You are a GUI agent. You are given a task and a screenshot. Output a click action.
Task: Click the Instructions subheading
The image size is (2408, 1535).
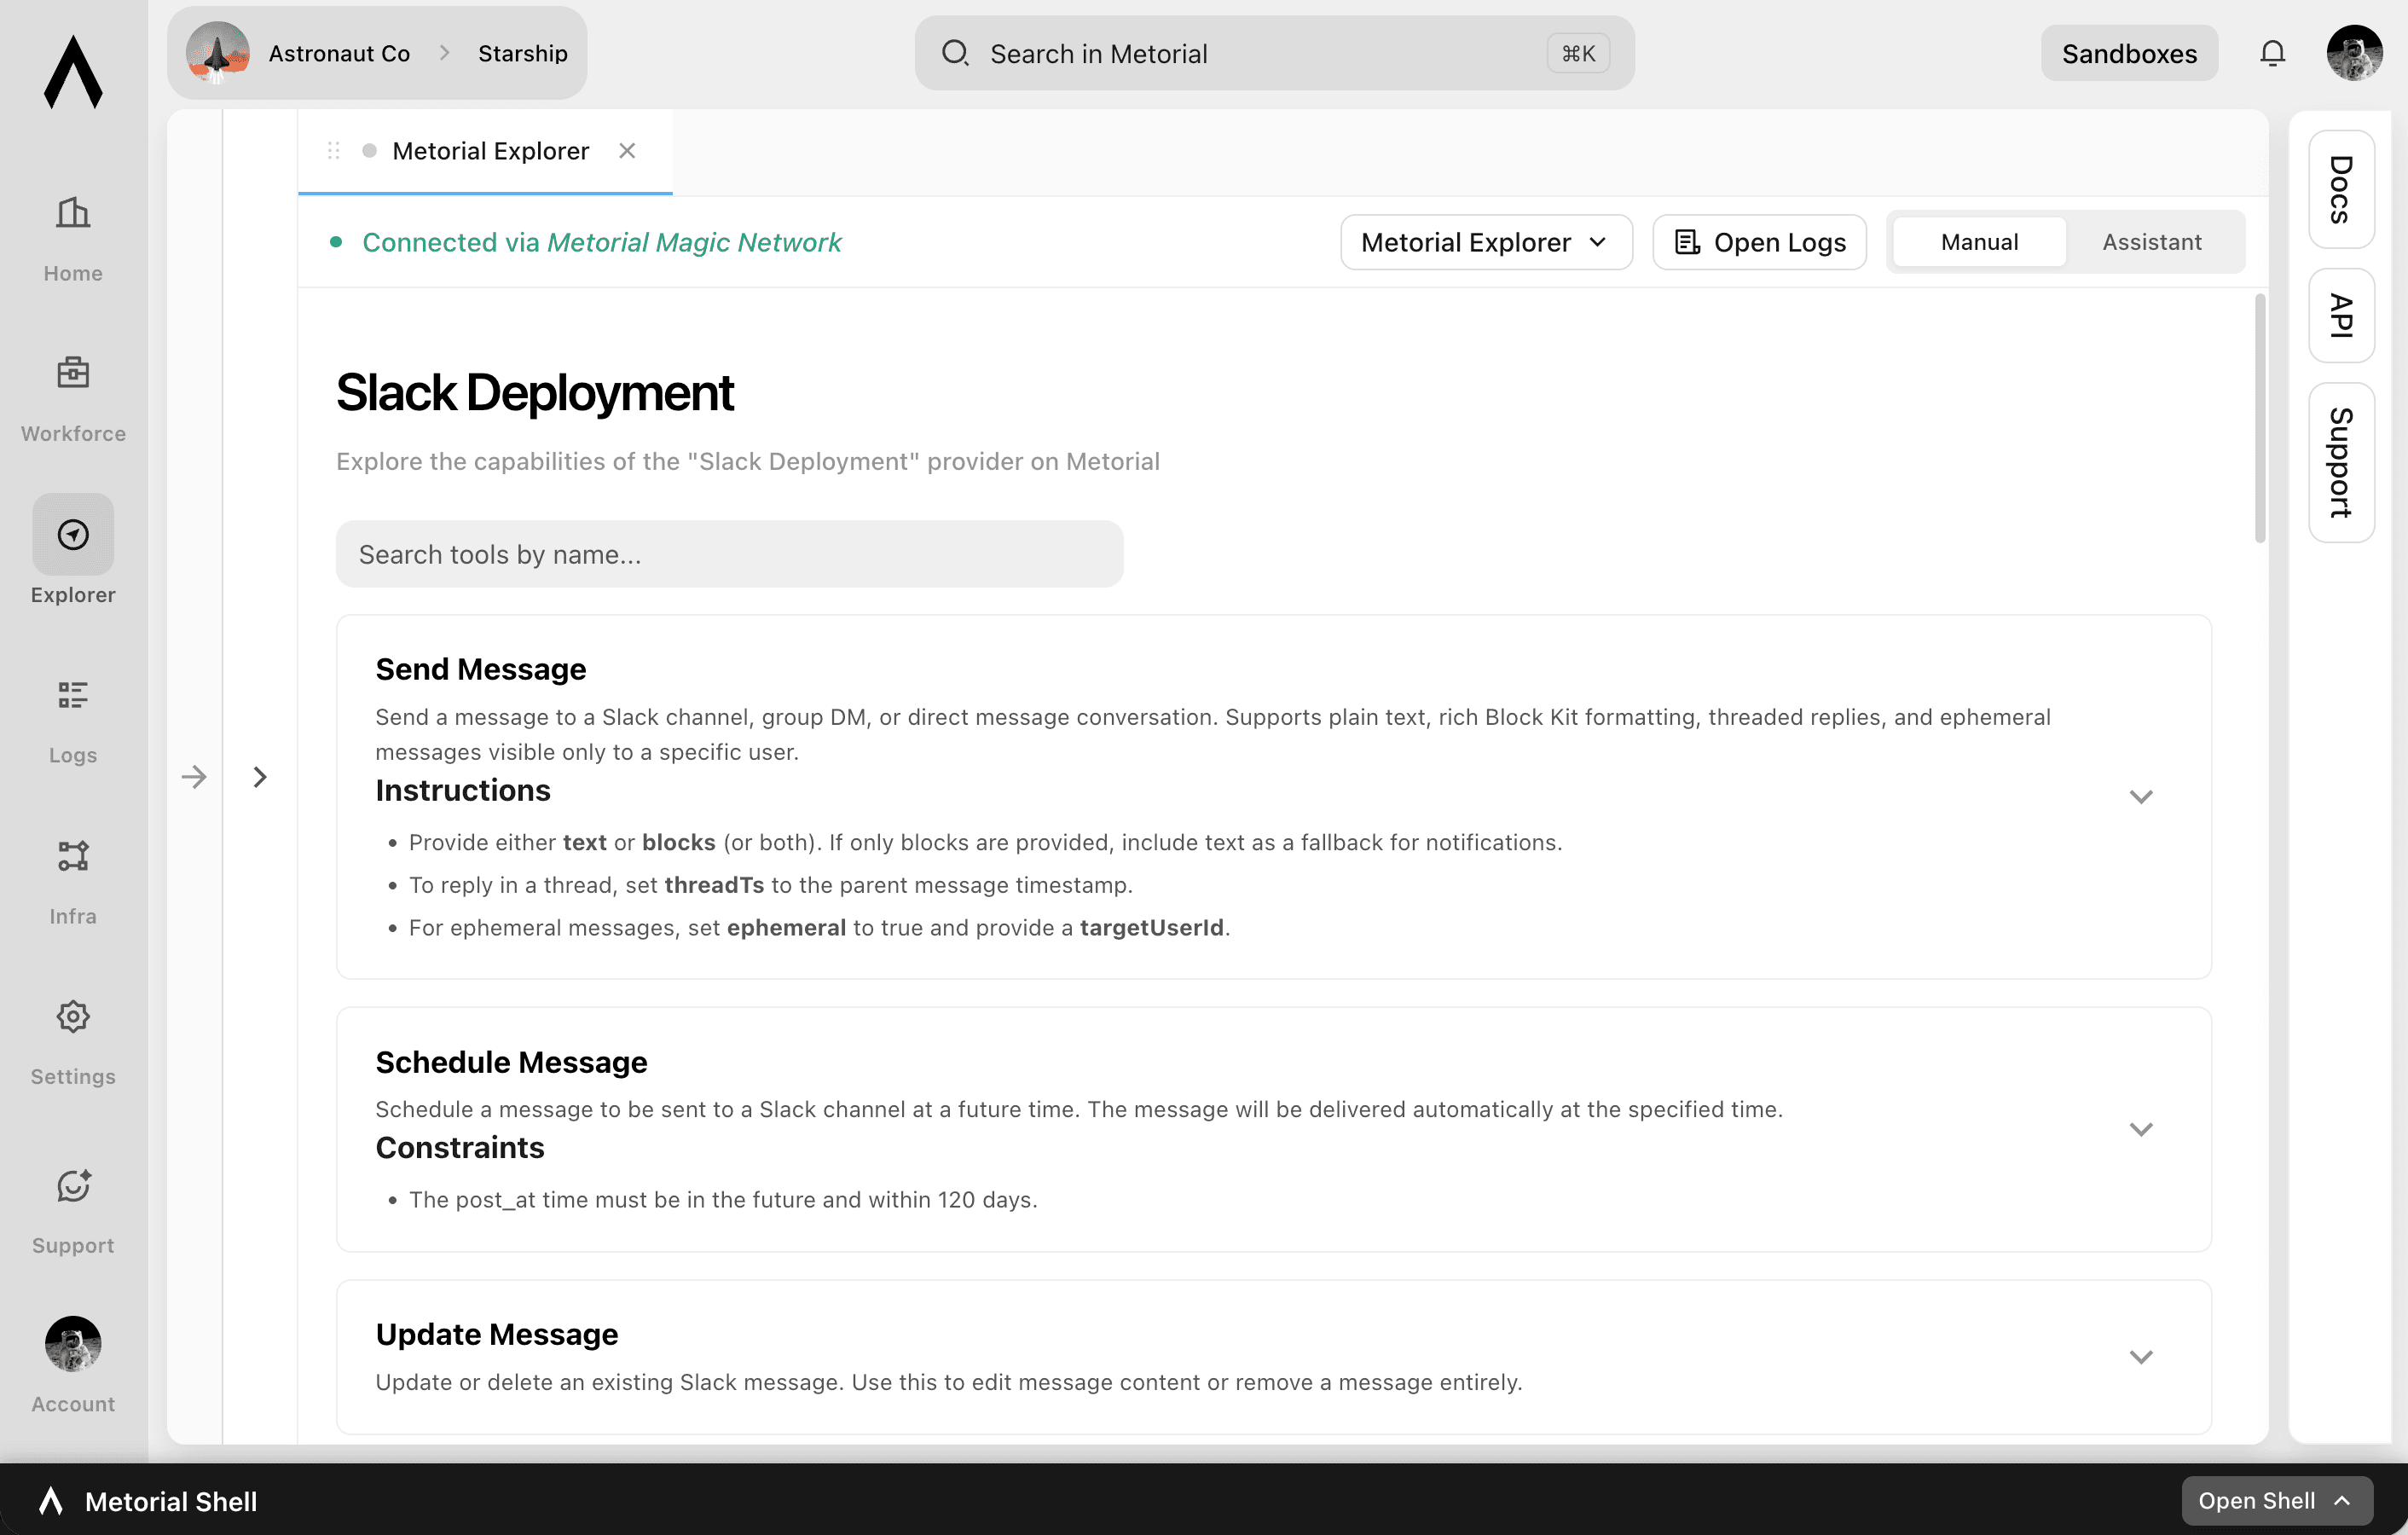pyautogui.click(x=462, y=790)
